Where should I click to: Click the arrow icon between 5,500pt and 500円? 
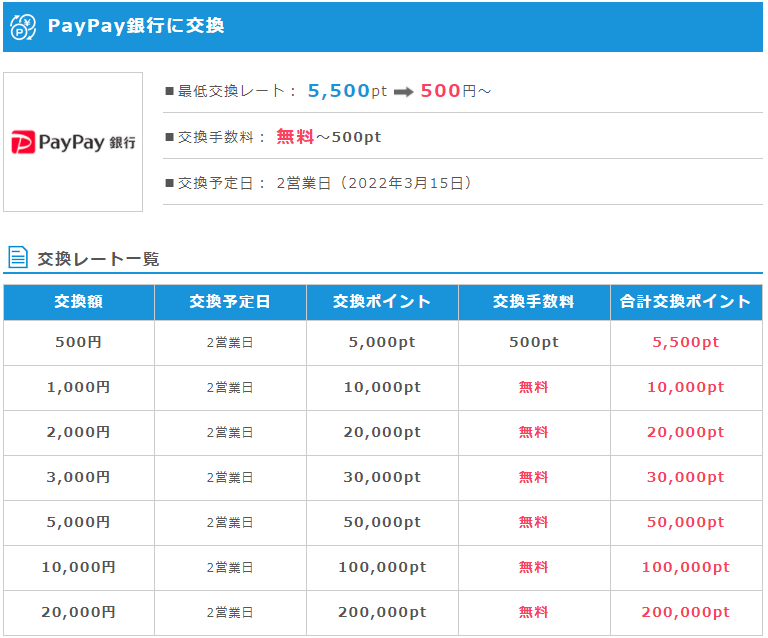click(x=404, y=92)
